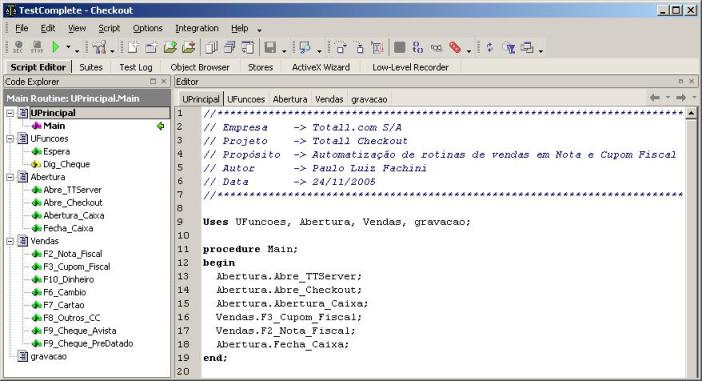Select the Main routine in Code Explorer
The height and width of the screenshot is (381, 702).
[54, 126]
